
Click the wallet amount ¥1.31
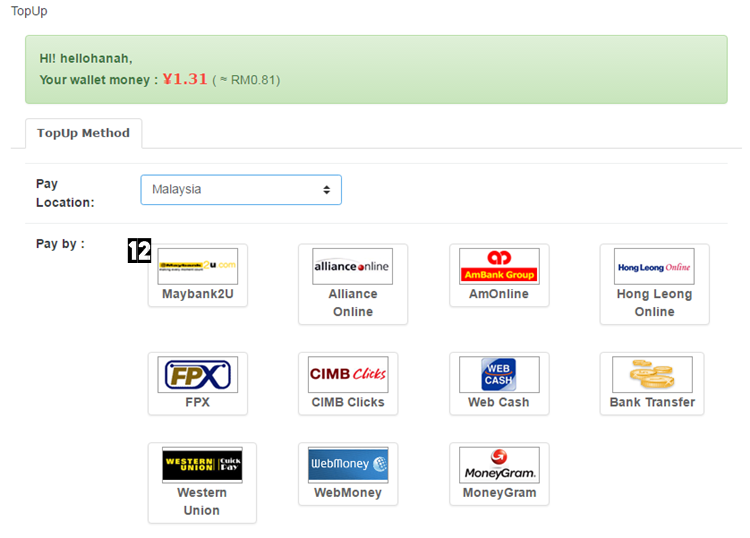click(185, 78)
